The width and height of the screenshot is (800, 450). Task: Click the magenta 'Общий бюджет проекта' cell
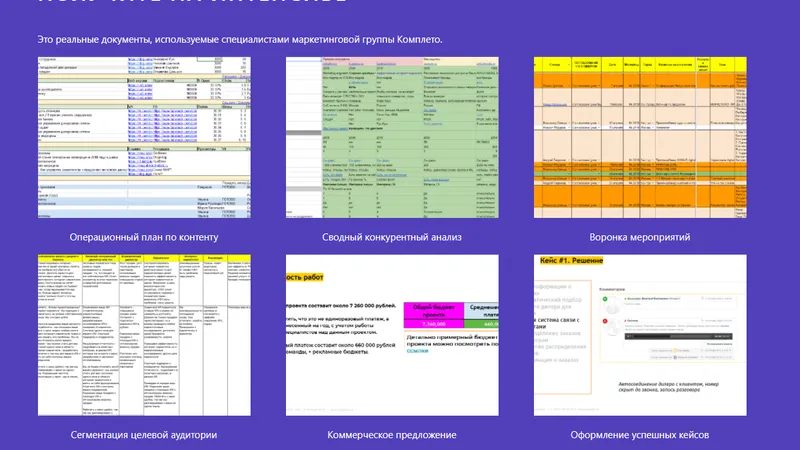pyautogui.click(x=434, y=311)
